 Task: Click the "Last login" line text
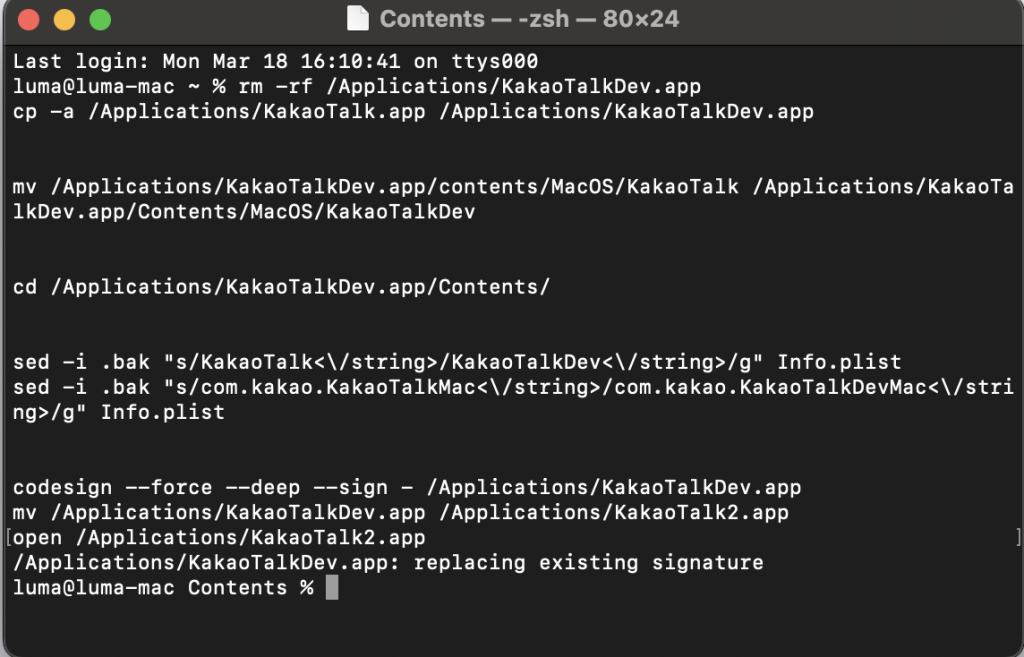point(275,61)
